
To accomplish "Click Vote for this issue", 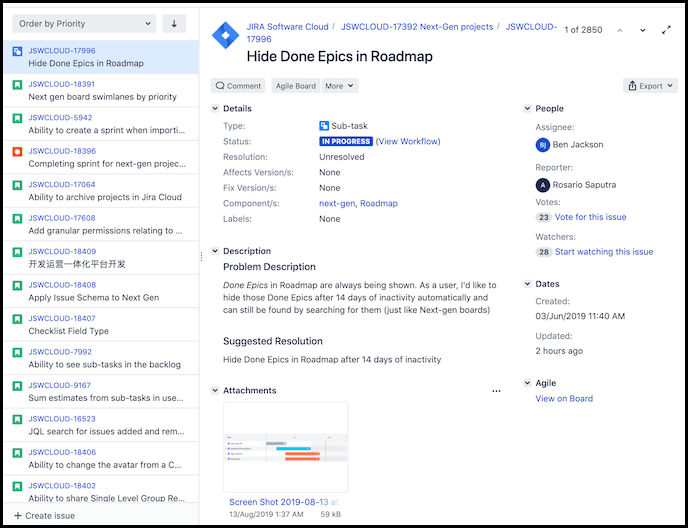I will click(x=591, y=217).
